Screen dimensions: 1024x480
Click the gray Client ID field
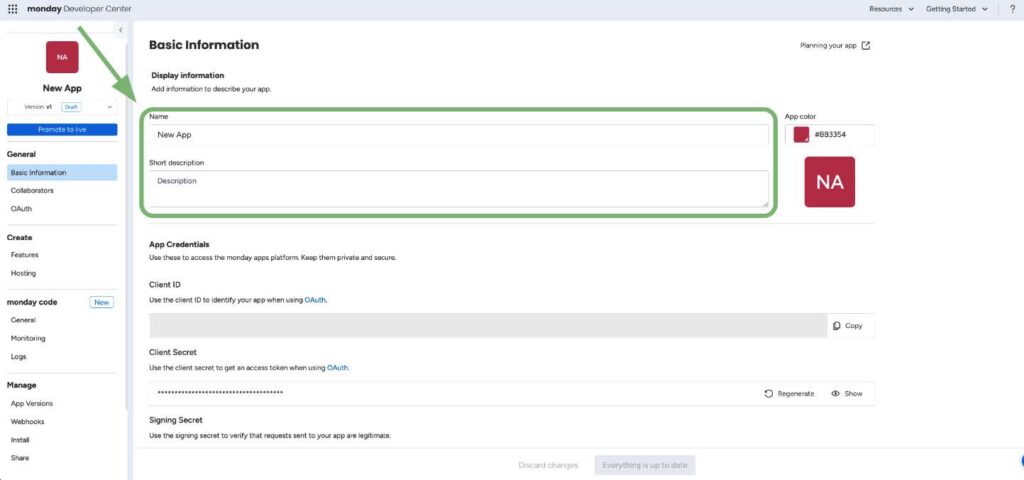tap(488, 325)
